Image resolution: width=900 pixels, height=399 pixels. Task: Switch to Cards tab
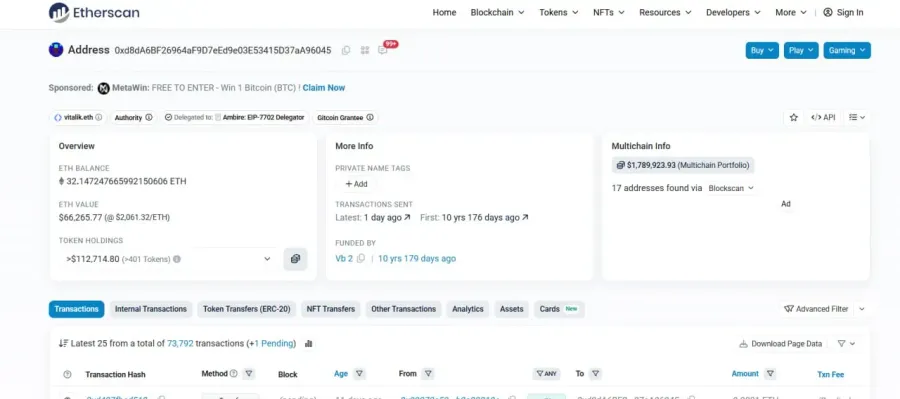coord(559,309)
